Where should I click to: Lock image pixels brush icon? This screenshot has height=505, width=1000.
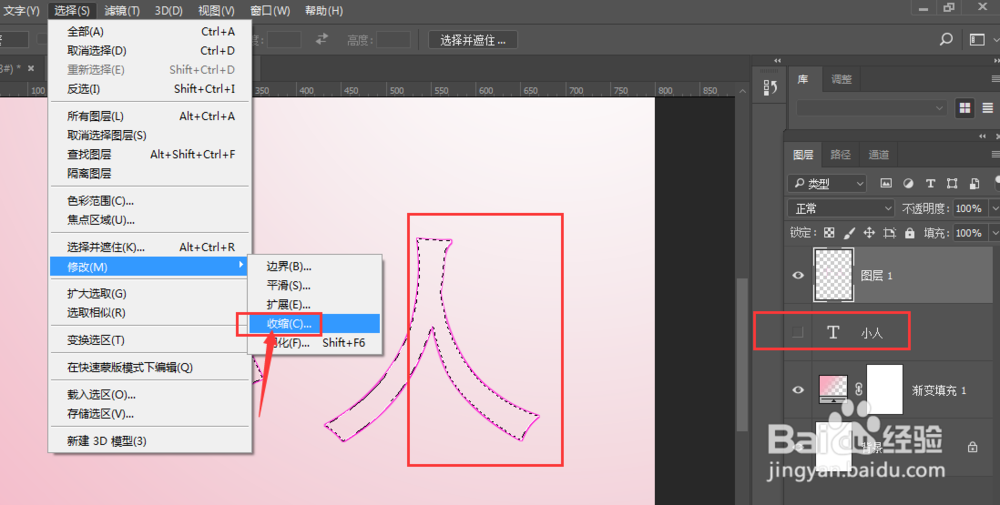coord(849,233)
